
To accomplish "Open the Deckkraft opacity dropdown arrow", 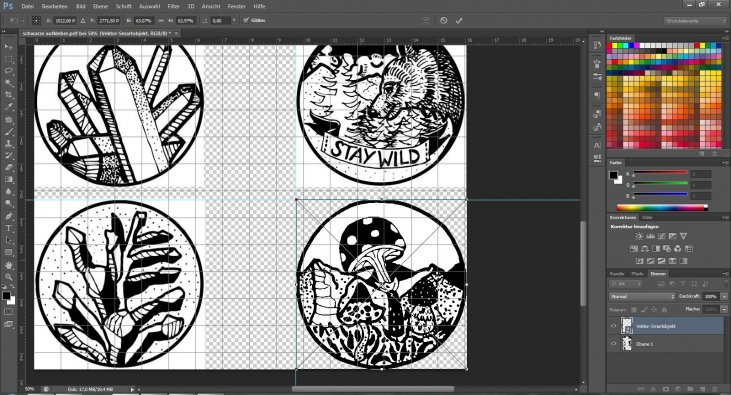I will coord(724,296).
